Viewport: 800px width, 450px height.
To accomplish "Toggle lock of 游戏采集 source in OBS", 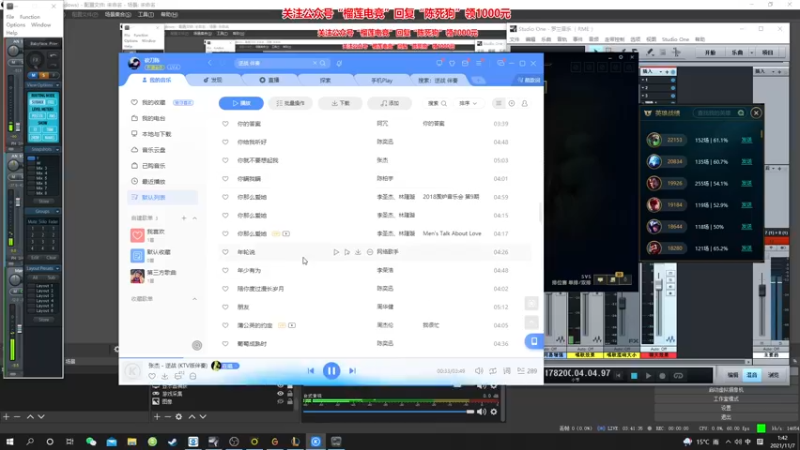I will pyautogui.click(x=290, y=394).
